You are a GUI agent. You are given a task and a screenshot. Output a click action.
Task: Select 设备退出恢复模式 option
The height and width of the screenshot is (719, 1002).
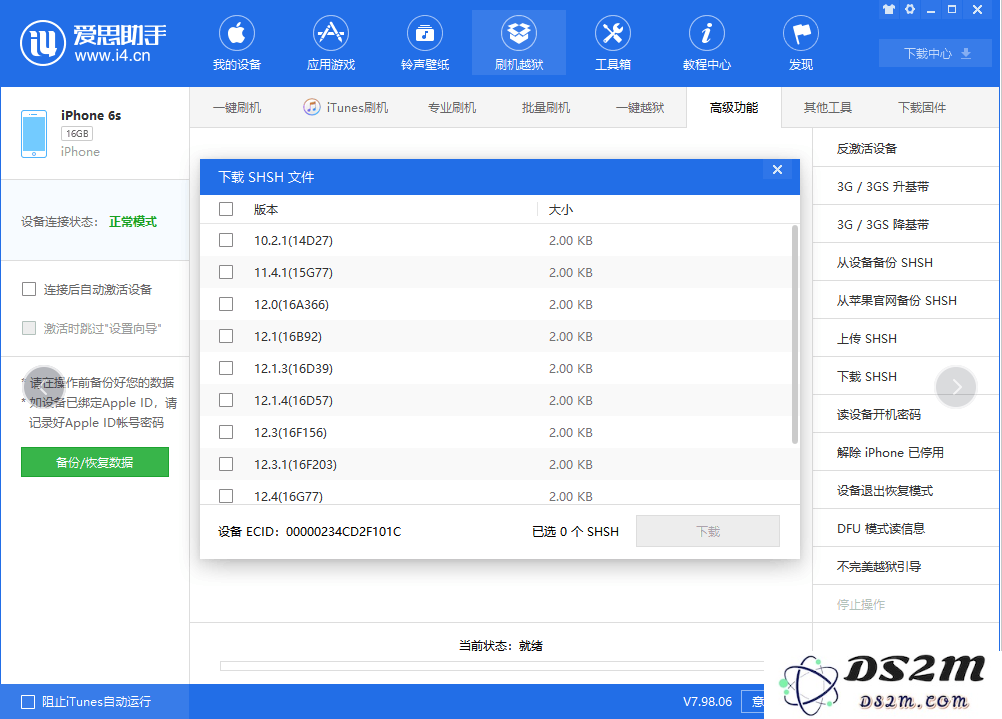coord(906,490)
